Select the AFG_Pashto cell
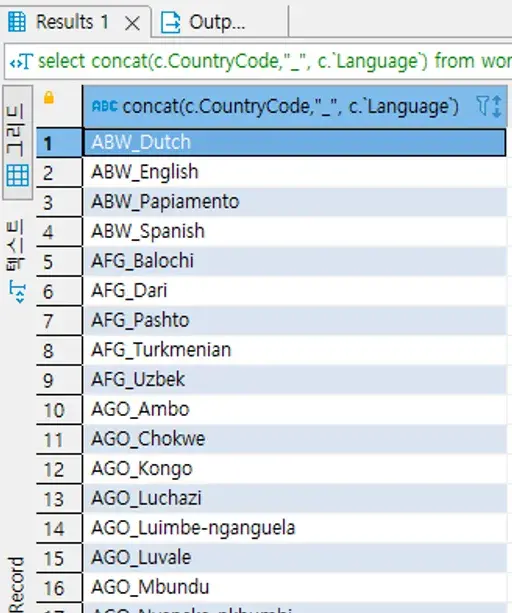 (295, 321)
